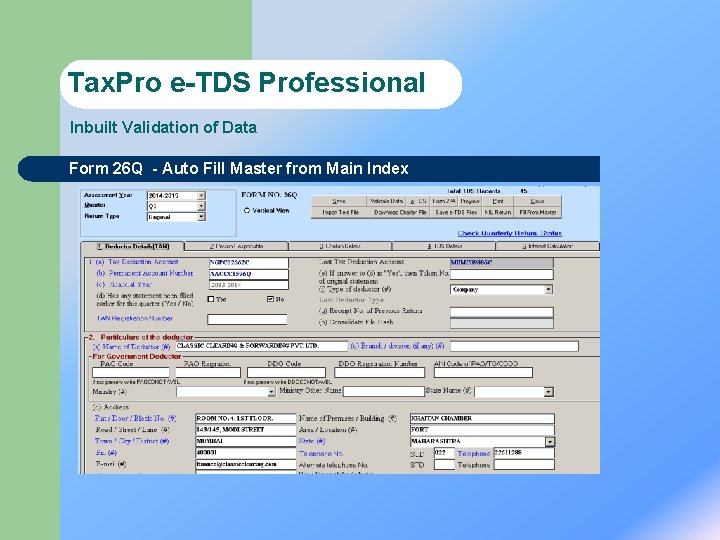The width and height of the screenshot is (720, 540).
Task: Click the Form 27A button
Action: tap(444, 201)
